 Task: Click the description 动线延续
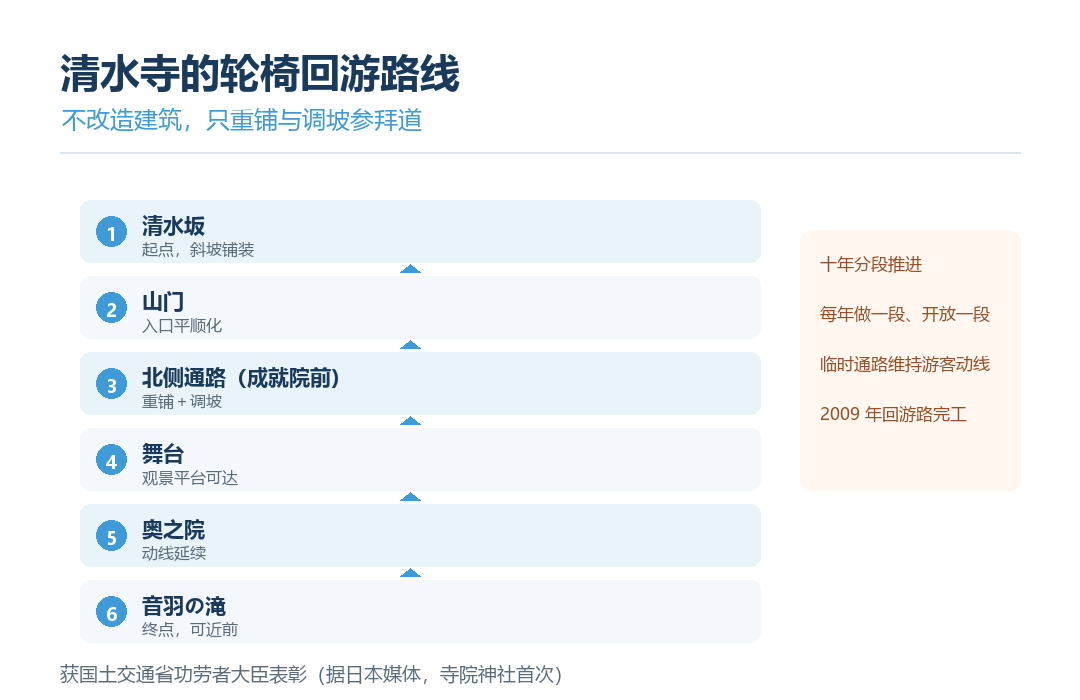[x=174, y=553]
